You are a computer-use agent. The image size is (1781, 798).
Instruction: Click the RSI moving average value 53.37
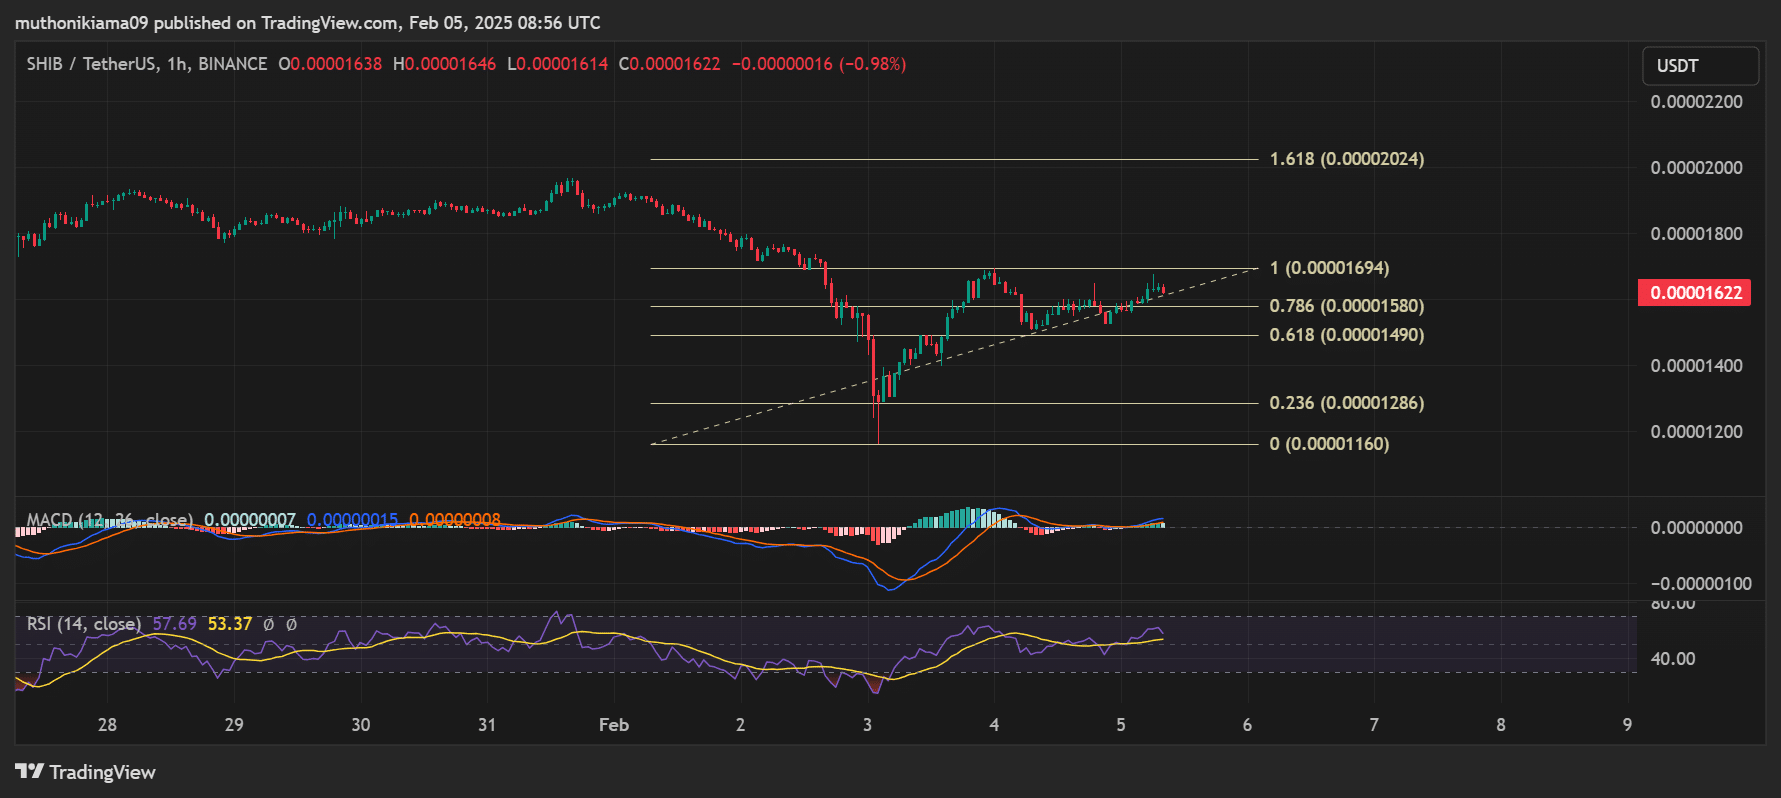(x=230, y=624)
